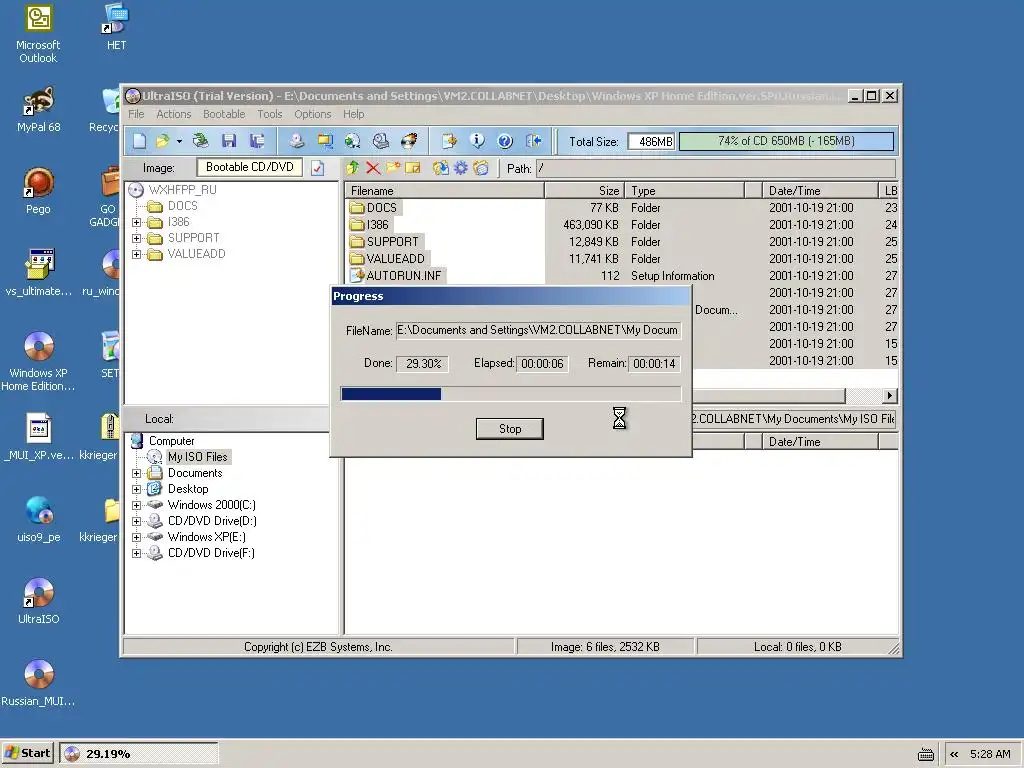Expand the CD/DVD Drive(D:) node
This screenshot has height=768, width=1024.
pos(136,521)
